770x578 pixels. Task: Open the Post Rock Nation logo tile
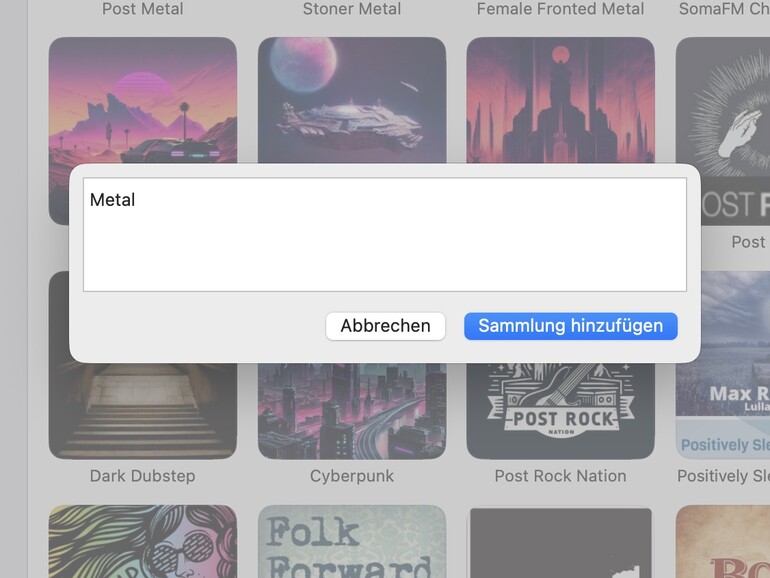pyautogui.click(x=561, y=412)
